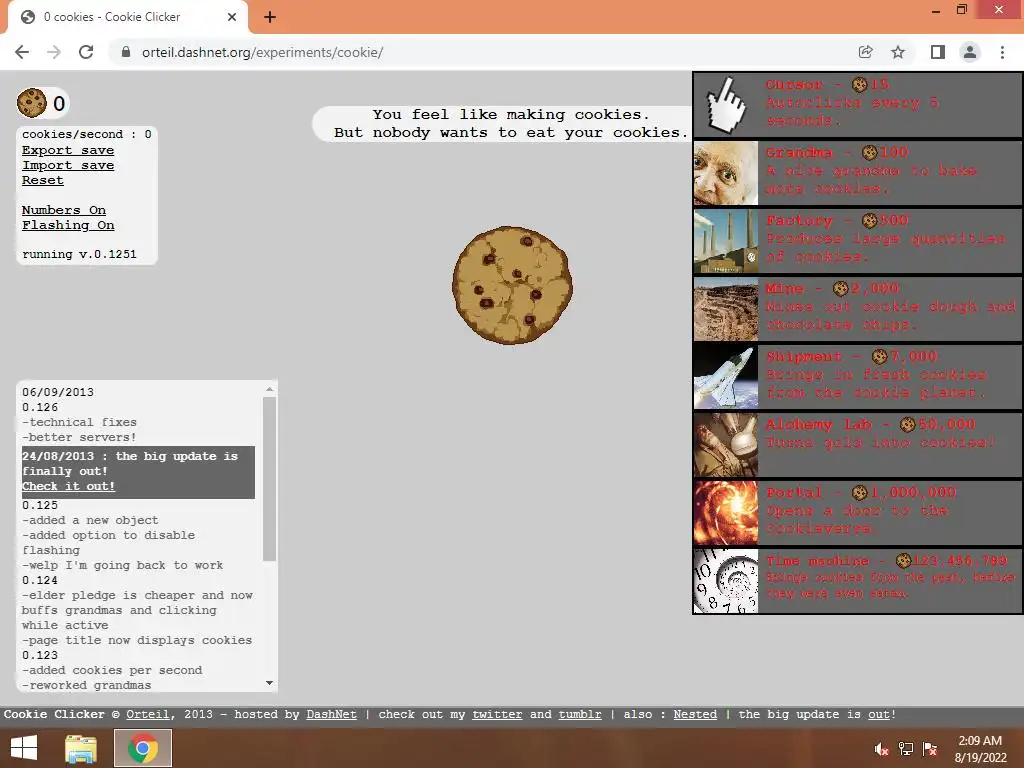Toggle the Numbers On option

63,210
